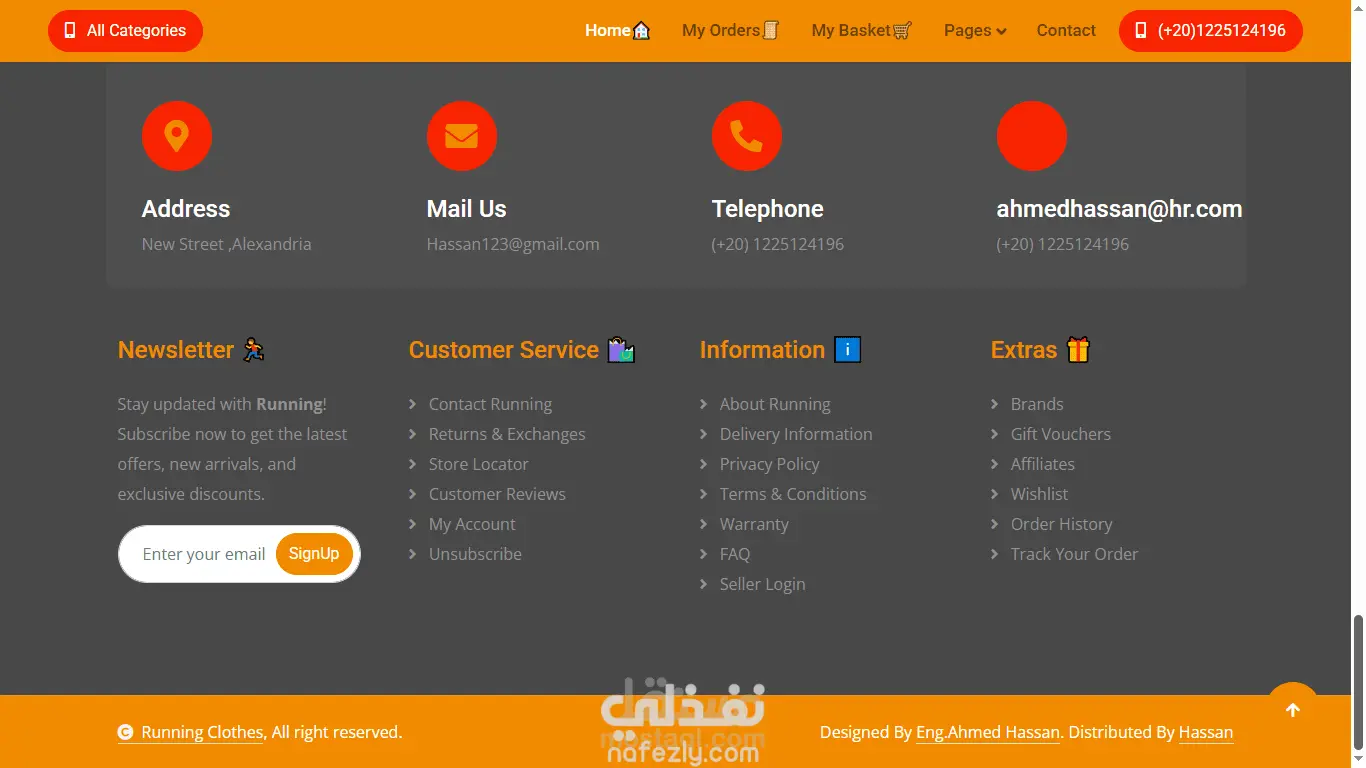Screen dimensions: 1366x768
Task: Click the gift emoji beside Extras
Action: 1078,350
